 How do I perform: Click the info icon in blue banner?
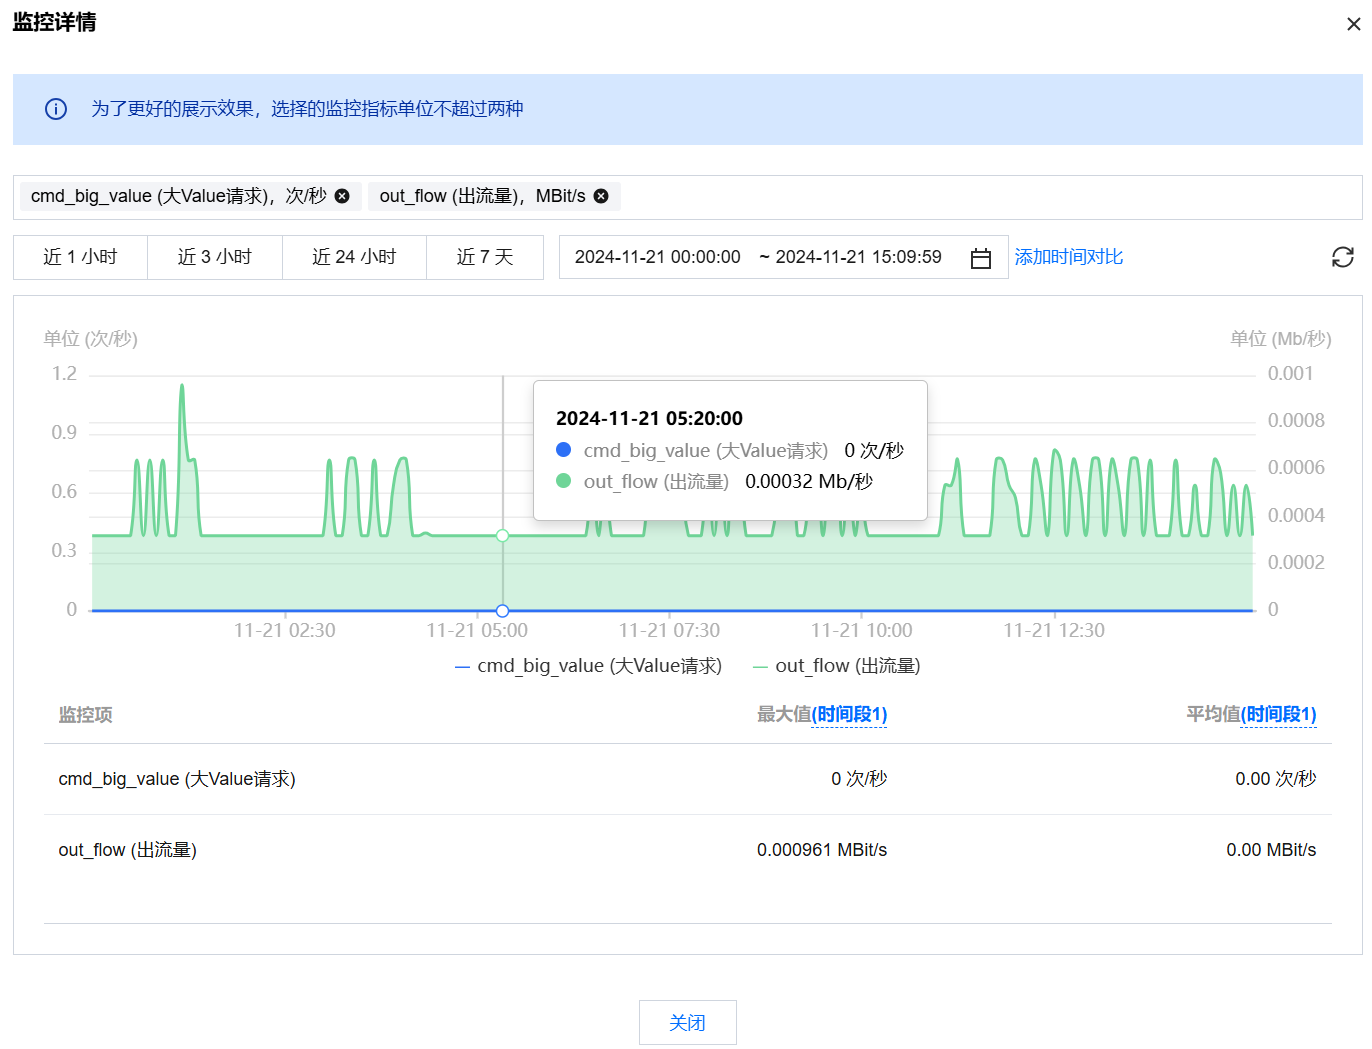[x=56, y=109]
